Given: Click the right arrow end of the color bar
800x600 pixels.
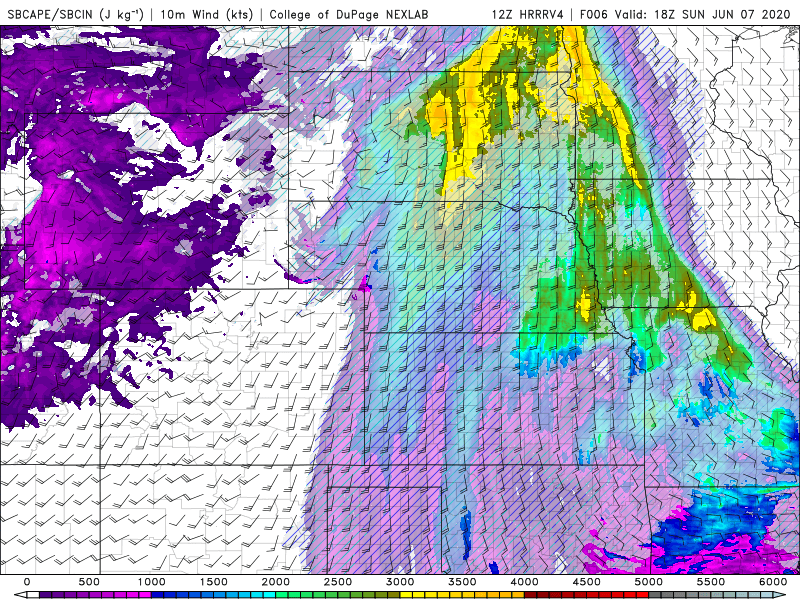Looking at the screenshot, I should [x=779, y=595].
